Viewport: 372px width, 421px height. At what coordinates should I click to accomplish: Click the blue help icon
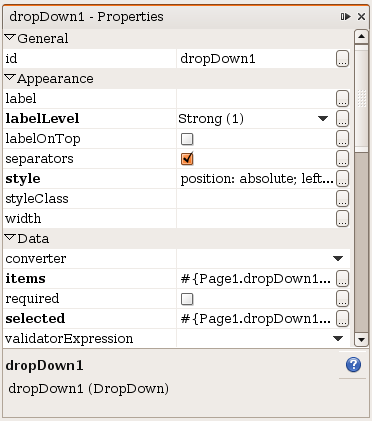tap(353, 365)
